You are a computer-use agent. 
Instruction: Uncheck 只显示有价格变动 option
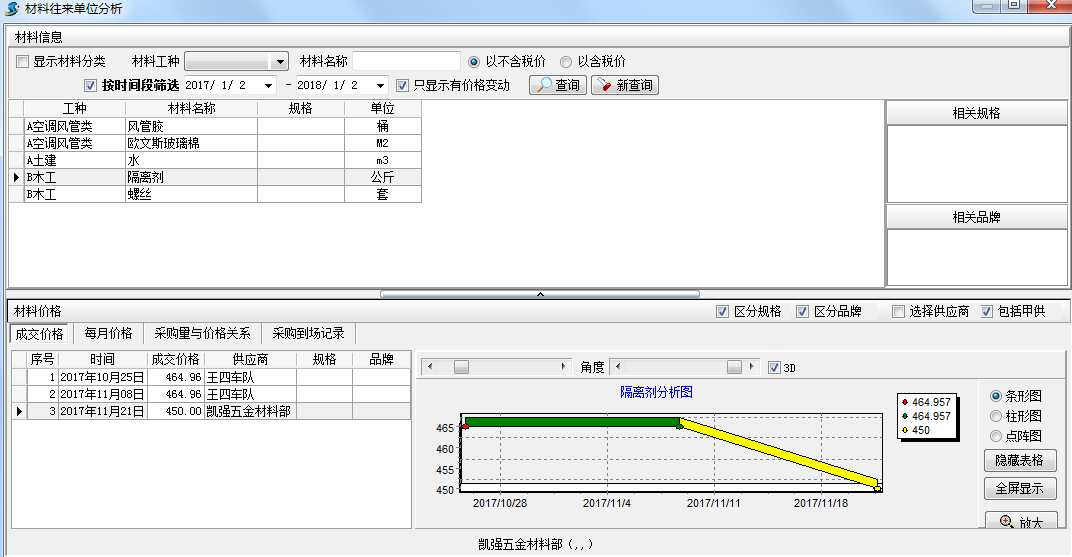(403, 85)
